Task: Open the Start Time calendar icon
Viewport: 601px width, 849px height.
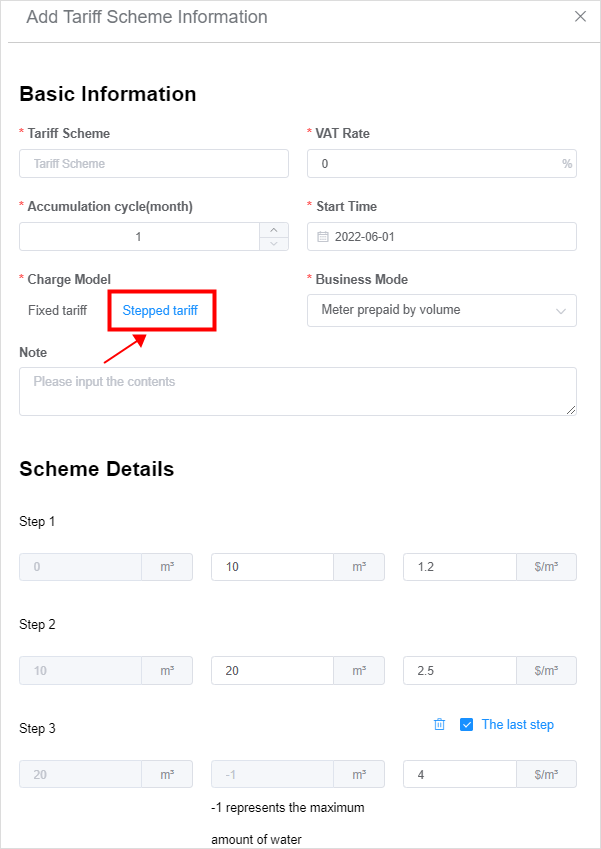Action: pyautogui.click(x=323, y=237)
